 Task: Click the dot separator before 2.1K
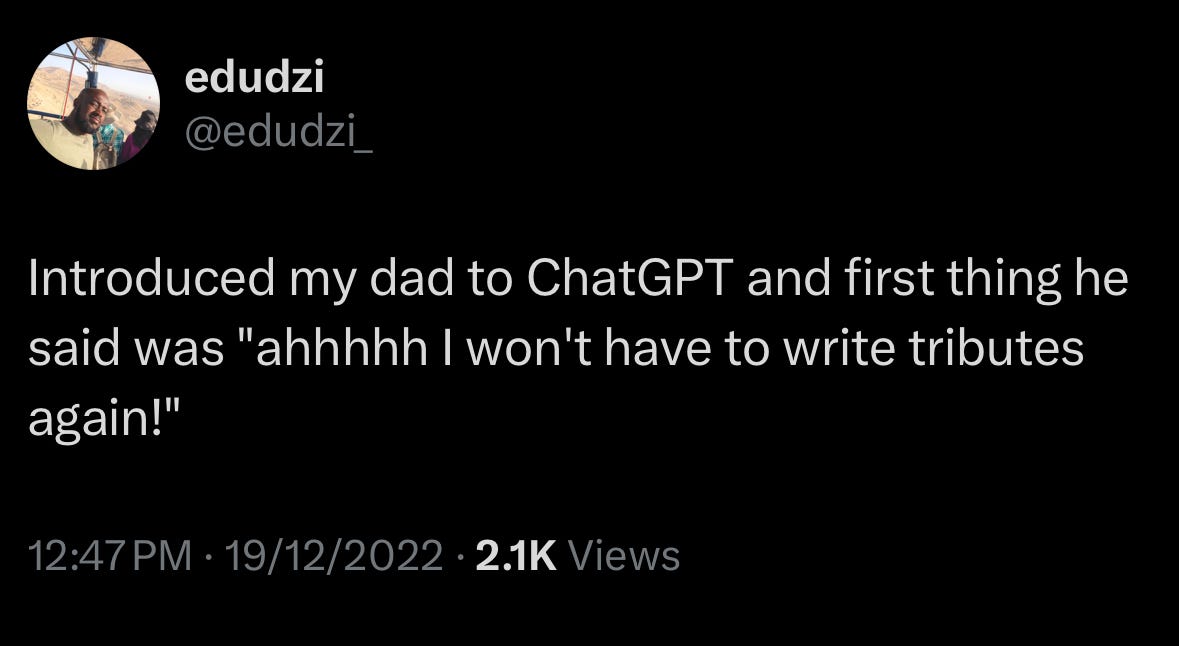click(x=460, y=557)
